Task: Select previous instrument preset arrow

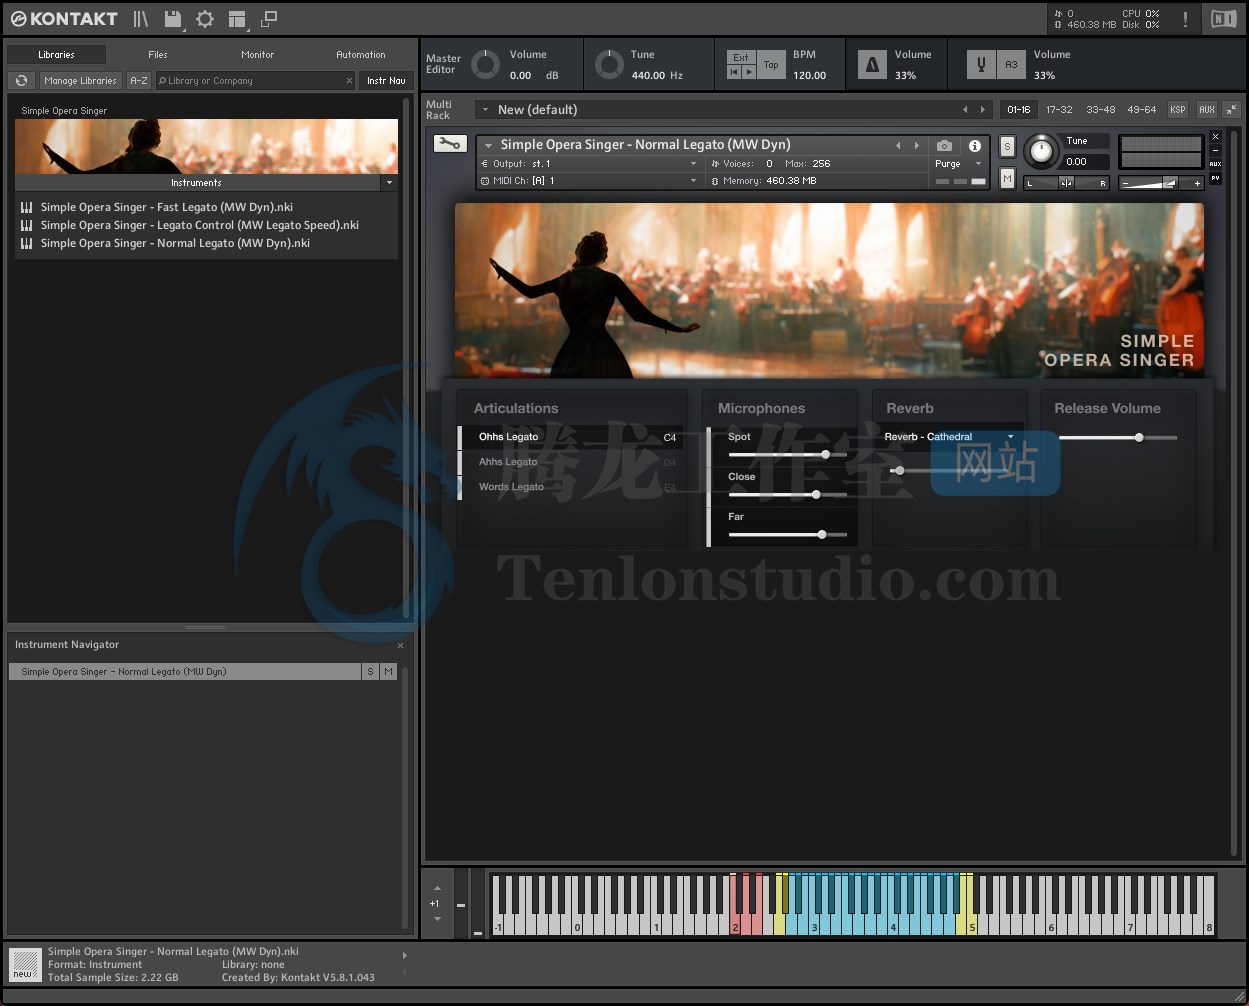Action: [x=898, y=146]
